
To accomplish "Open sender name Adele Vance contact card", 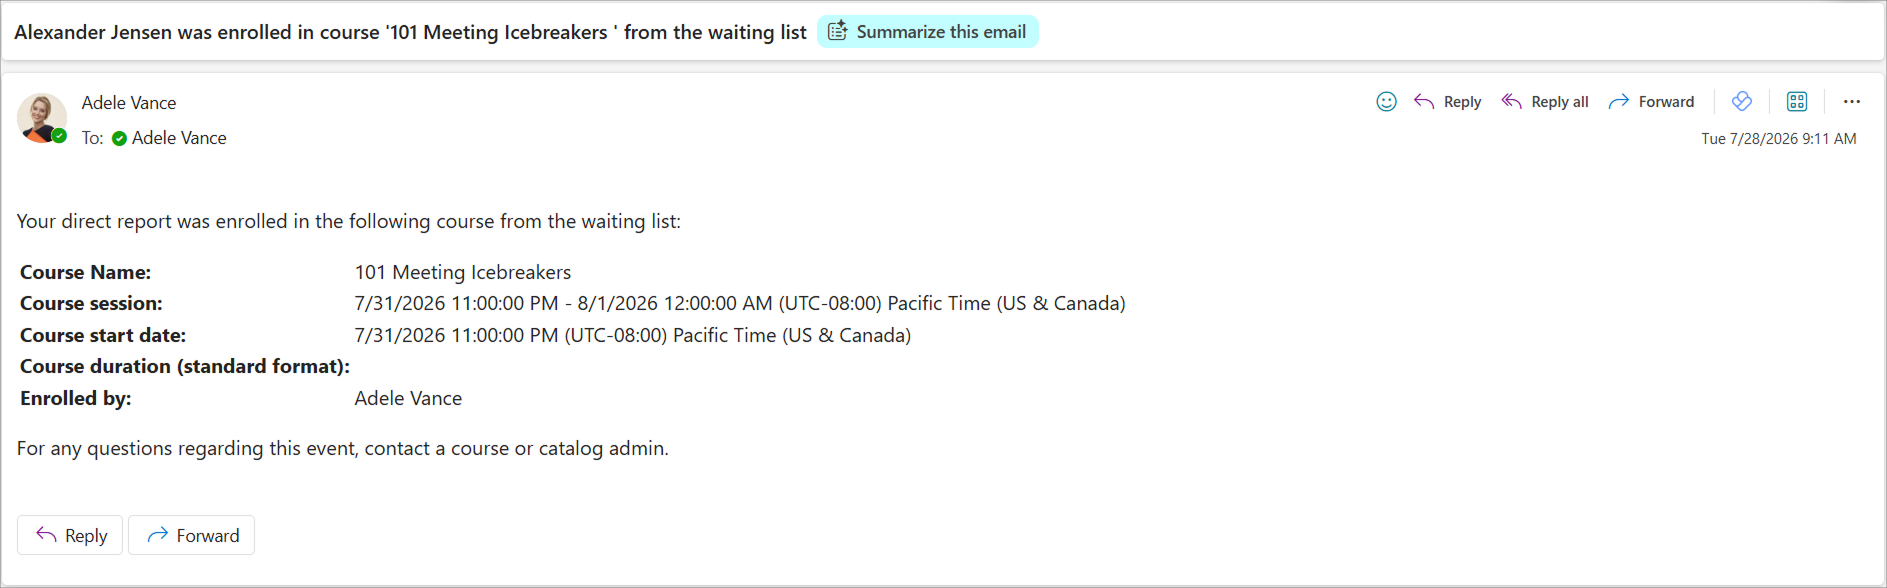I will tap(129, 102).
